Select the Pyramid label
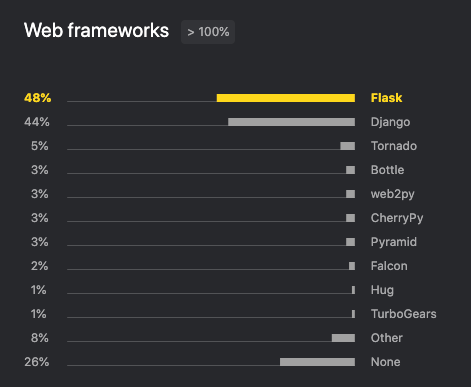 click(394, 242)
